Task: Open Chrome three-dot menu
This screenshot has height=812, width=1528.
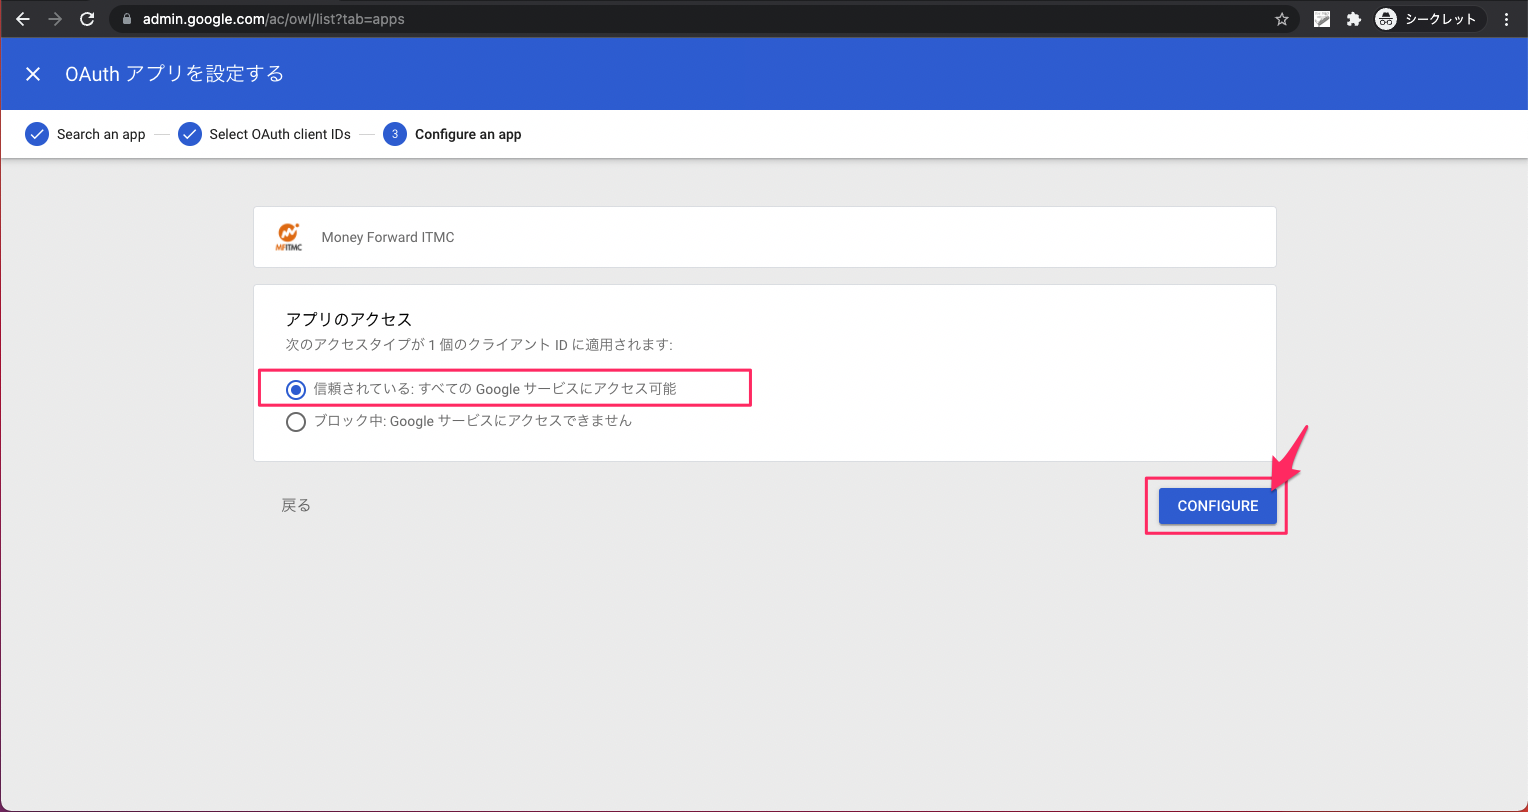Action: [1506, 19]
